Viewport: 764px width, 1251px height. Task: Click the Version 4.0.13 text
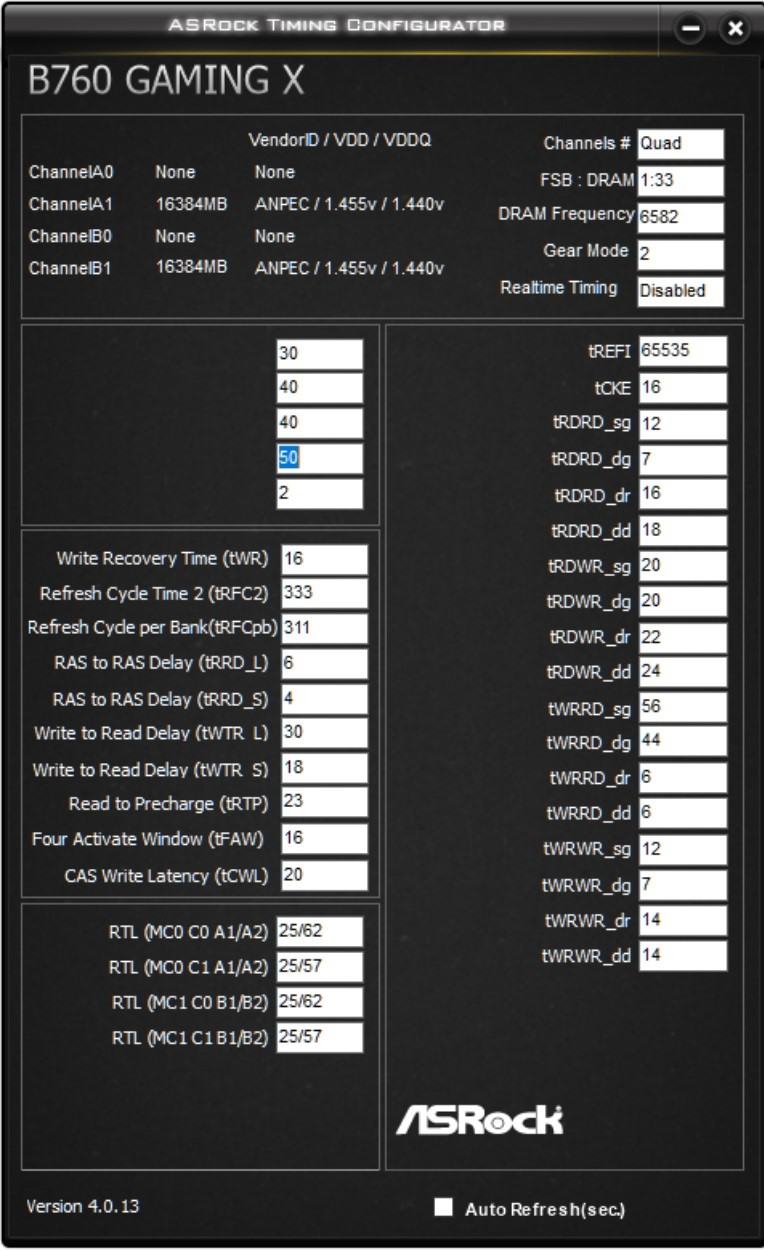coord(83,1206)
